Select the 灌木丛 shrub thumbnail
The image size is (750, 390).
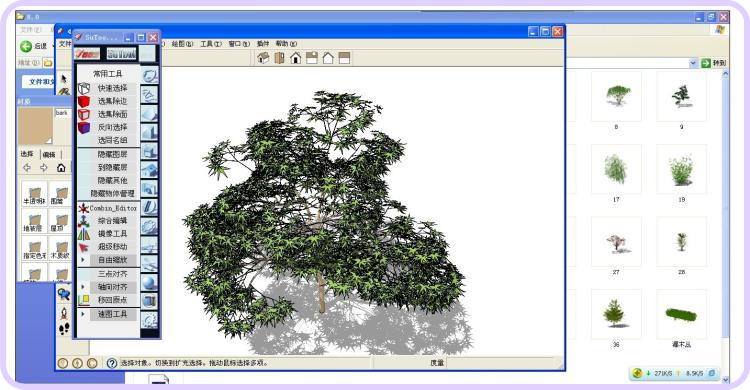pos(682,315)
